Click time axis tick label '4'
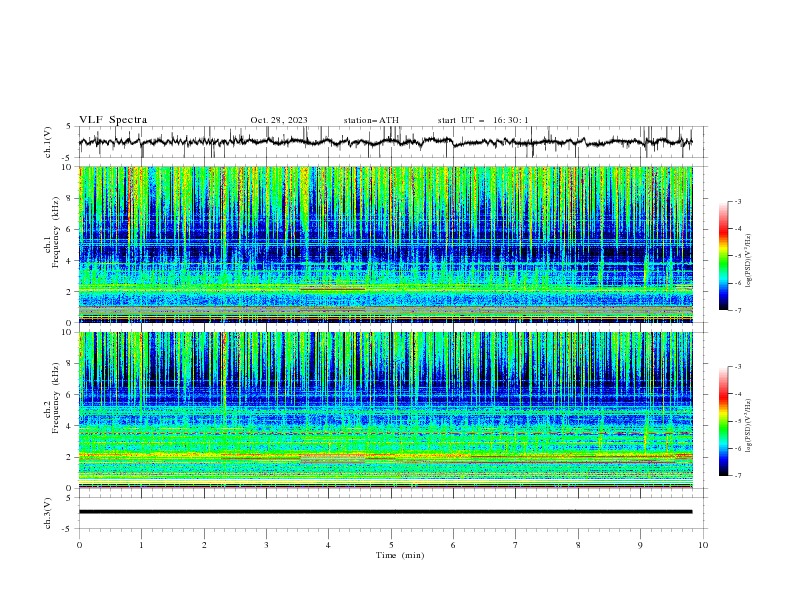The height and width of the screenshot is (612, 792). pos(329,545)
